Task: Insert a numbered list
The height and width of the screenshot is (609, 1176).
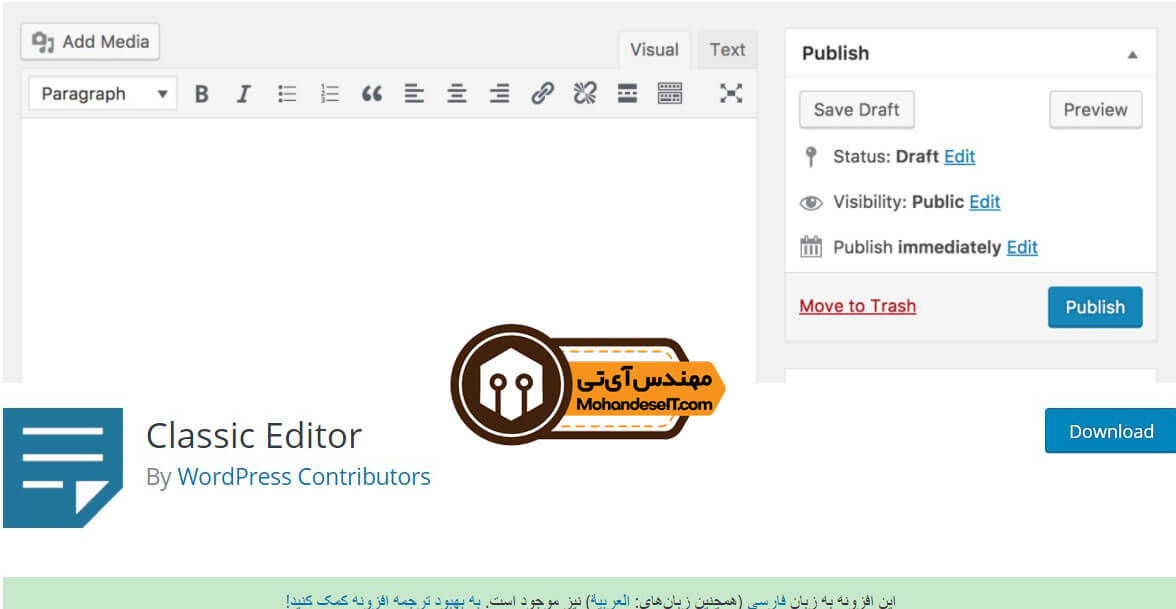Action: point(329,94)
